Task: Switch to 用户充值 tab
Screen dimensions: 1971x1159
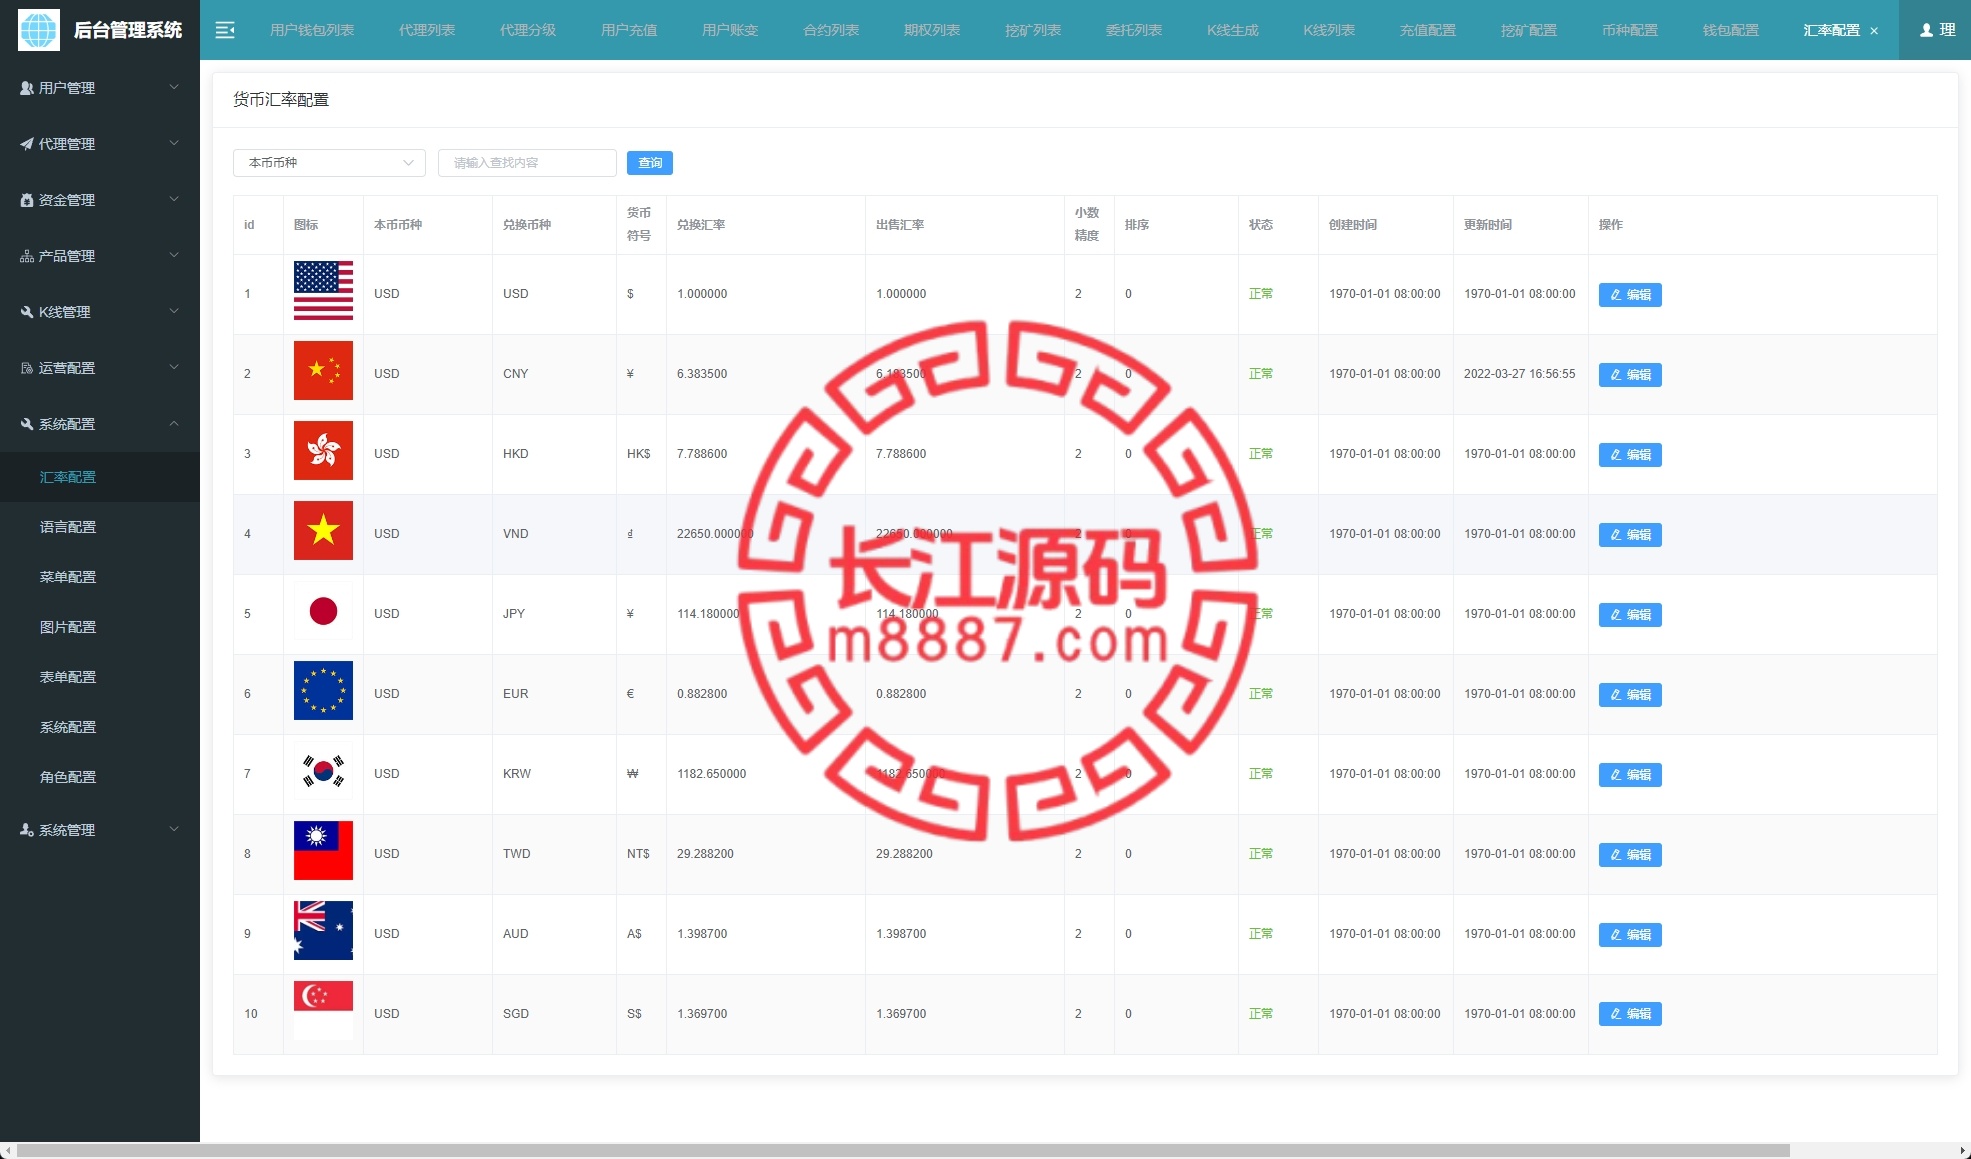Action: [x=629, y=30]
